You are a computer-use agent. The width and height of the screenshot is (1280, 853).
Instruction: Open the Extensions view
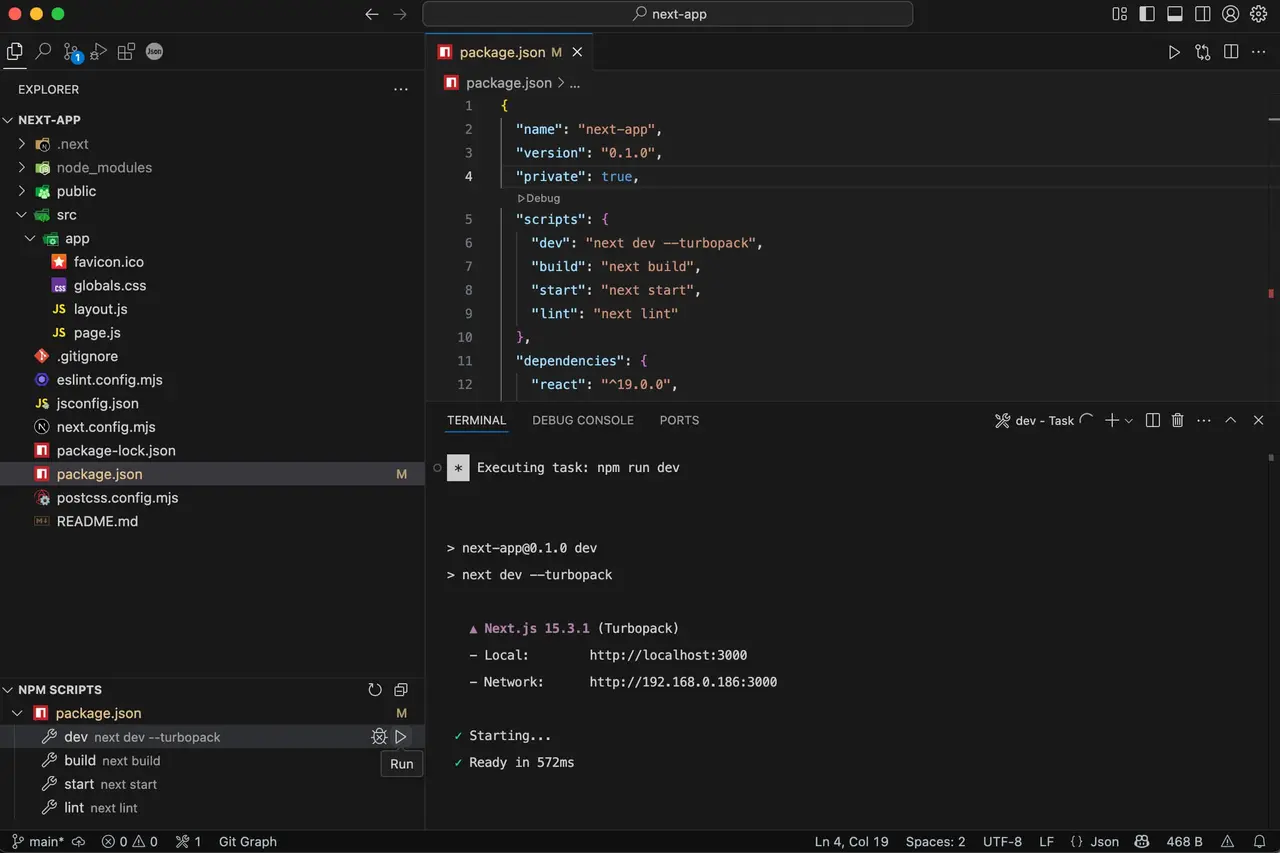126,52
